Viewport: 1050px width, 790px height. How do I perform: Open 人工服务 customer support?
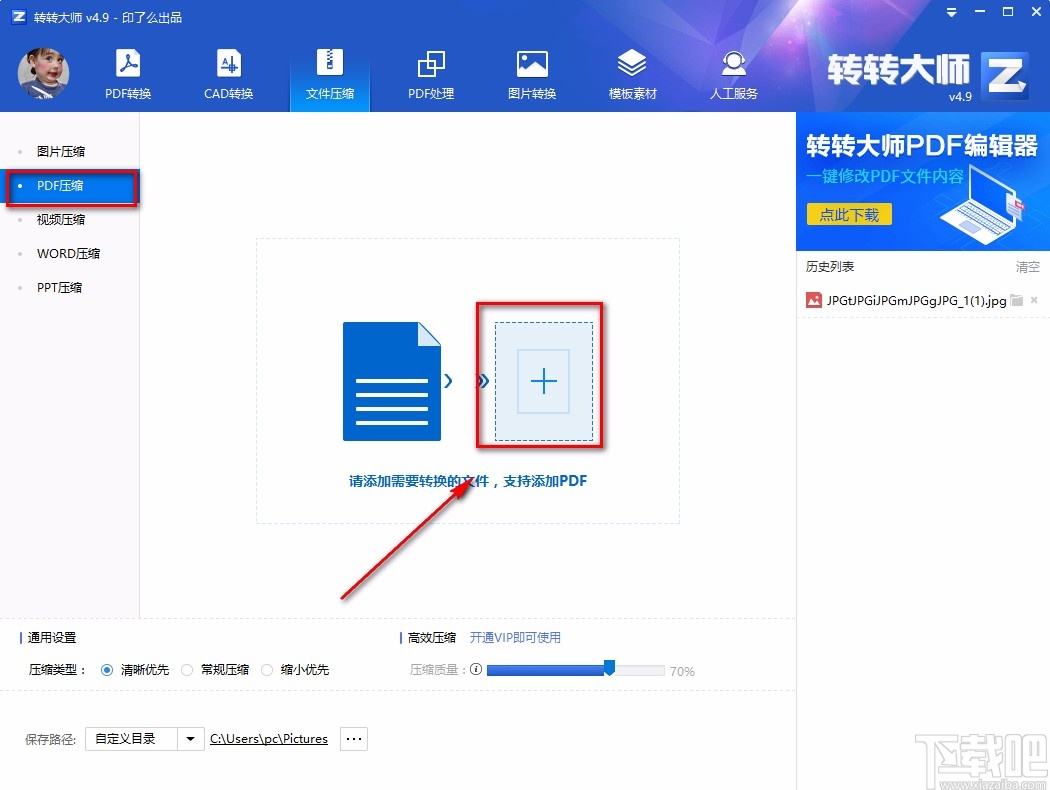pos(733,73)
